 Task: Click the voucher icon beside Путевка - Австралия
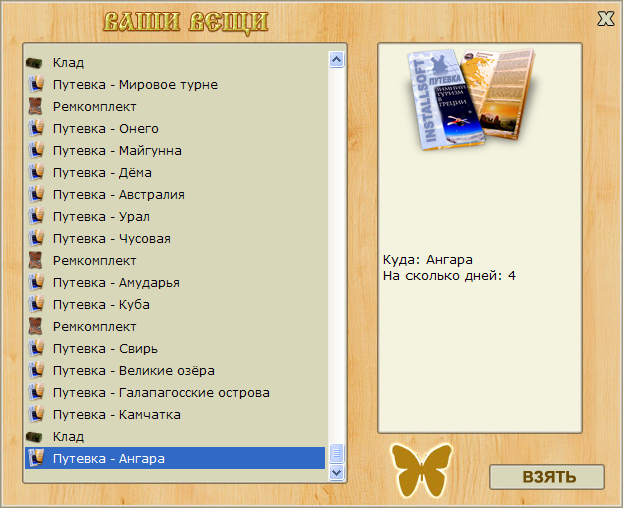tap(36, 194)
